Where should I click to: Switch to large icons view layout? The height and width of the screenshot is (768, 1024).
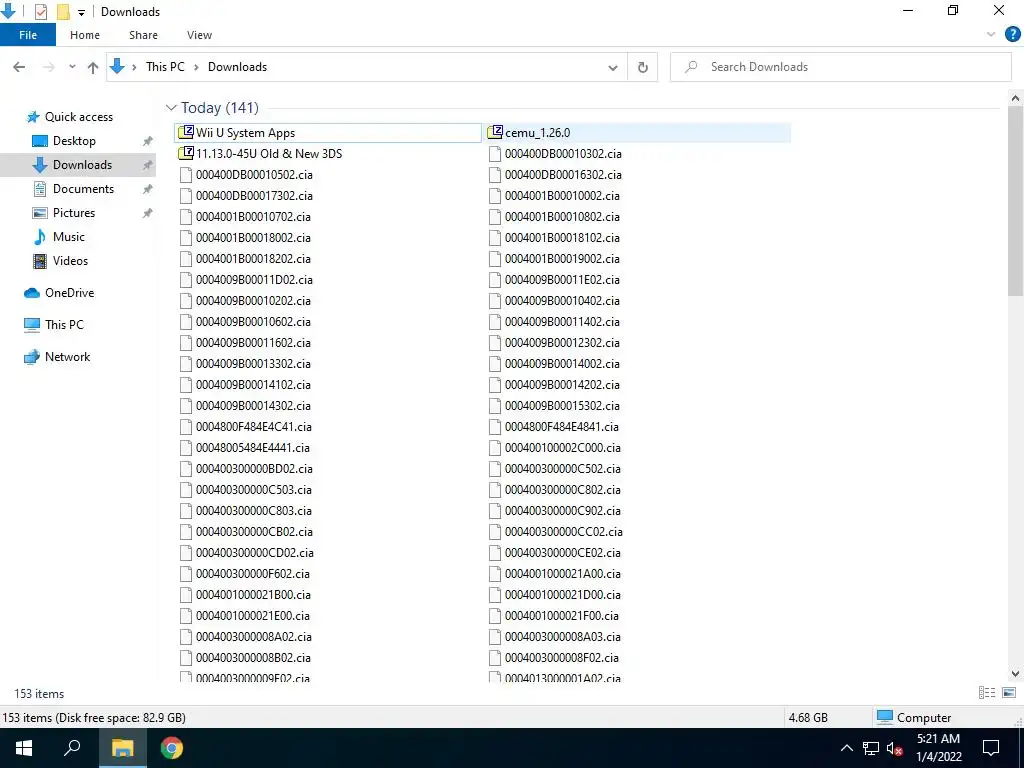click(1008, 693)
